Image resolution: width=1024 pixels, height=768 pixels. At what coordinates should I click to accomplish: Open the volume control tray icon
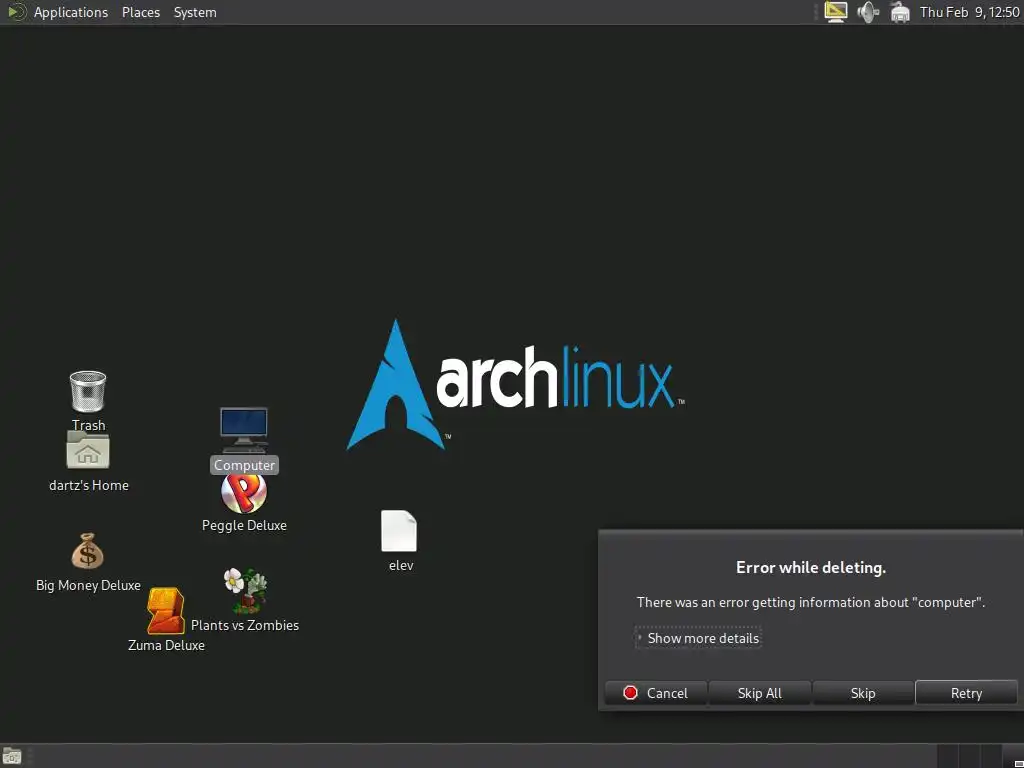click(x=868, y=12)
